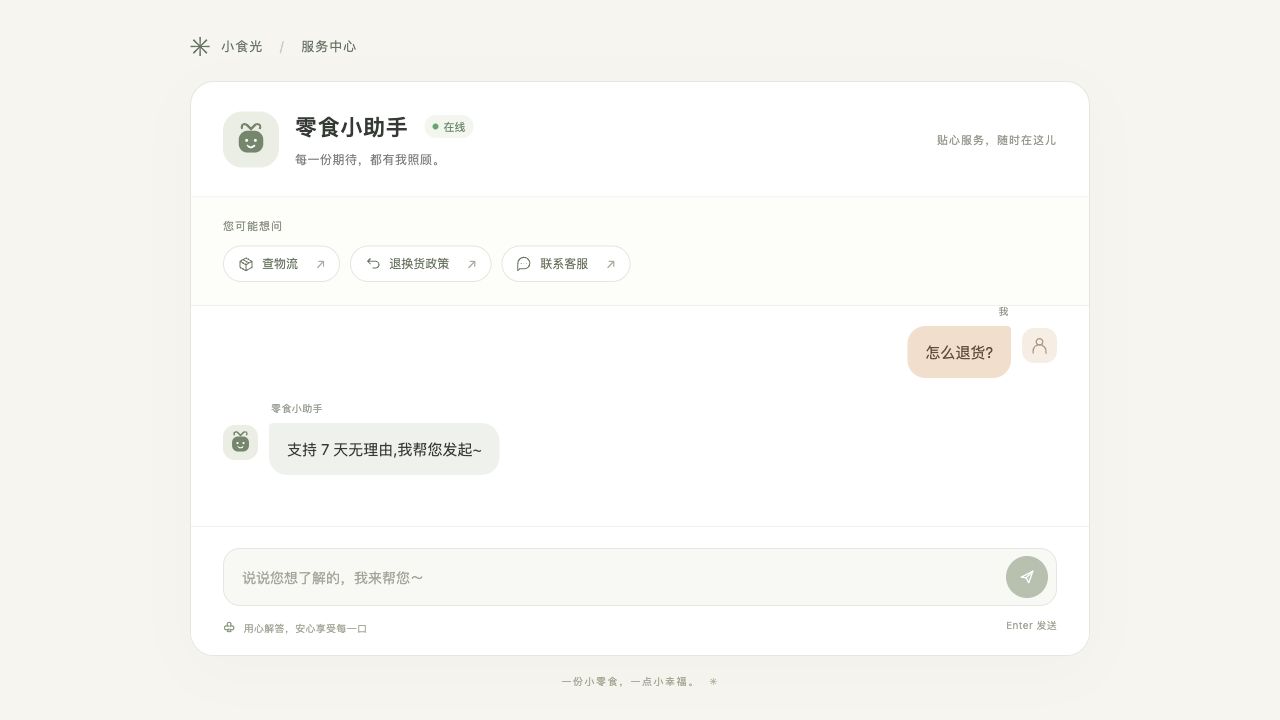Select the 联系客服 suggestion chip

(566, 264)
